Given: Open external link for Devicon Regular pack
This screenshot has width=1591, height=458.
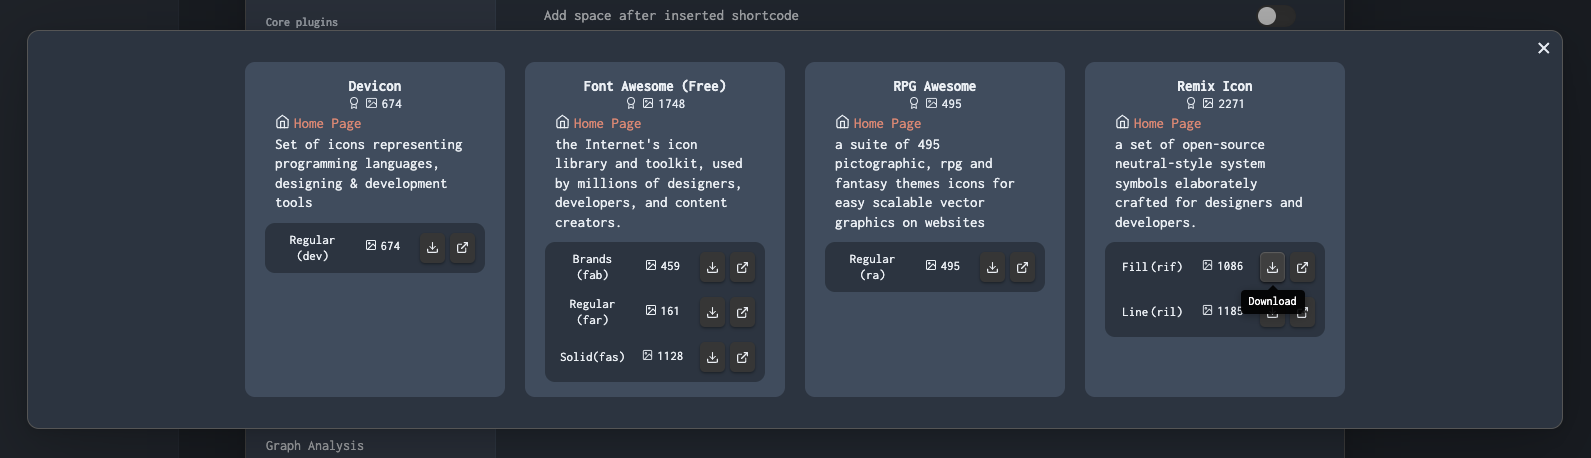Looking at the screenshot, I should 462,248.
